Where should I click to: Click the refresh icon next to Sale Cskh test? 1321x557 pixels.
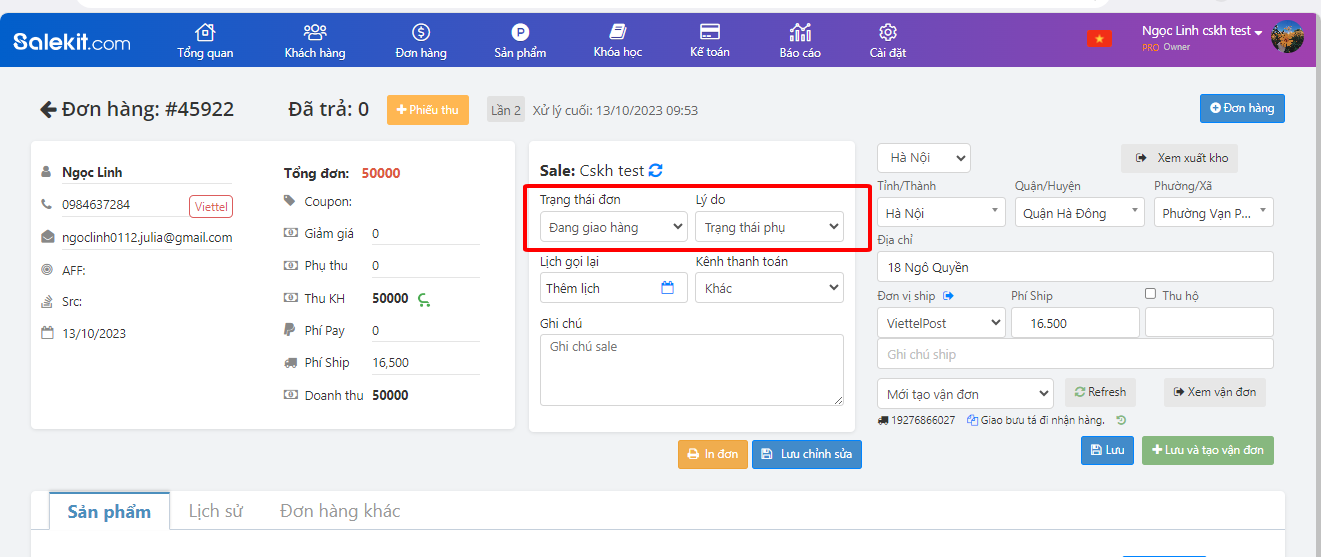[x=655, y=170]
